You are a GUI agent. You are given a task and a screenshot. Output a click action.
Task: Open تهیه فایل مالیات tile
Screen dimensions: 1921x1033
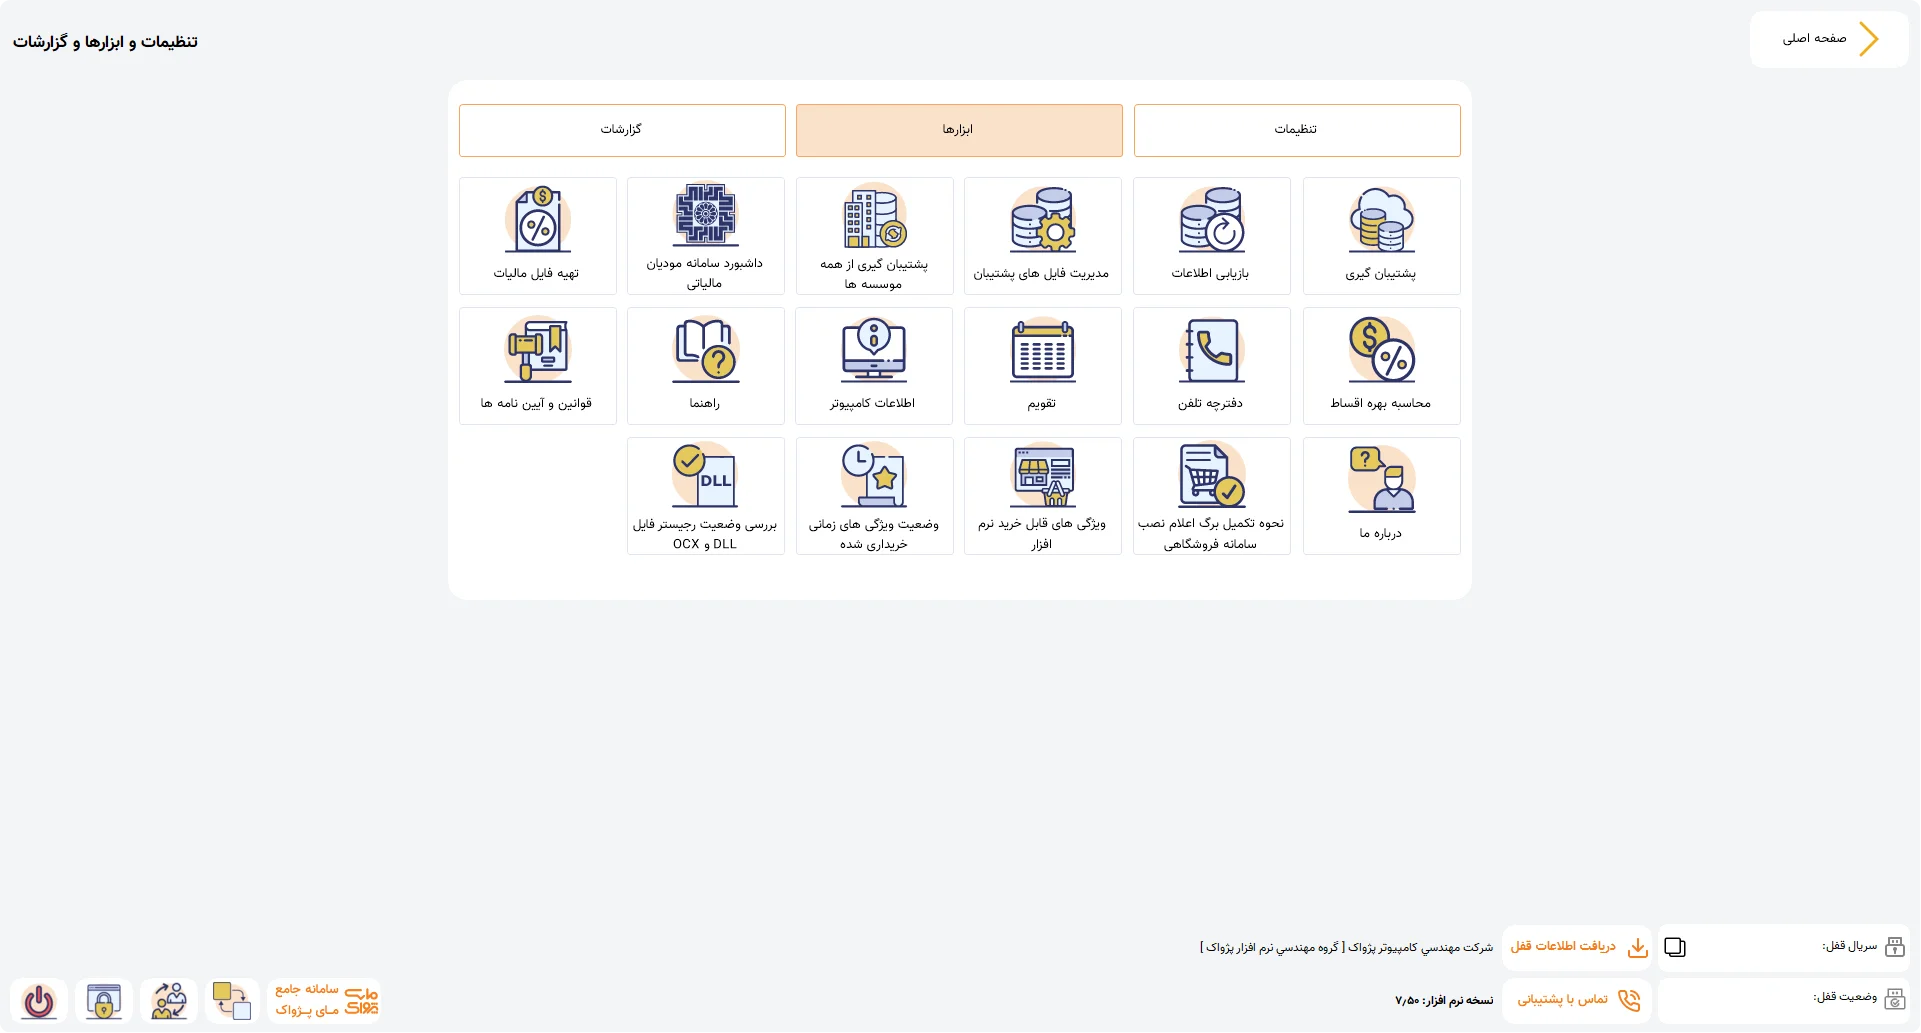(537, 236)
